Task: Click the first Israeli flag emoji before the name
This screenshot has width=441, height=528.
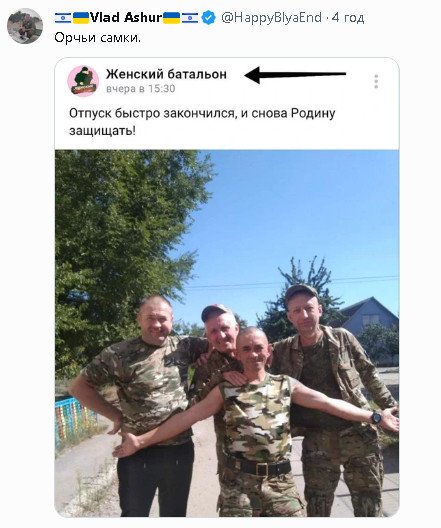Action: (63, 18)
